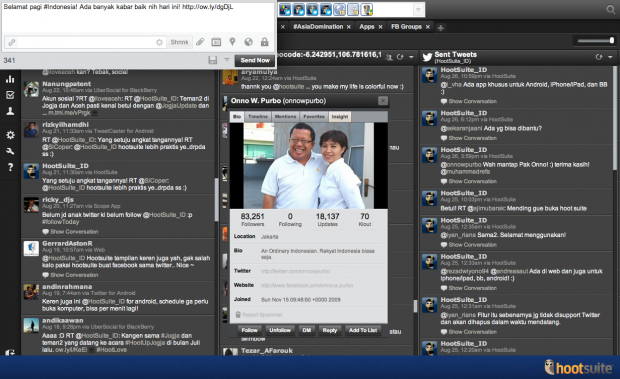This screenshot has width=620, height=379.
Task: Show Conversation under ricky_djs tweet
Action: tap(70, 232)
